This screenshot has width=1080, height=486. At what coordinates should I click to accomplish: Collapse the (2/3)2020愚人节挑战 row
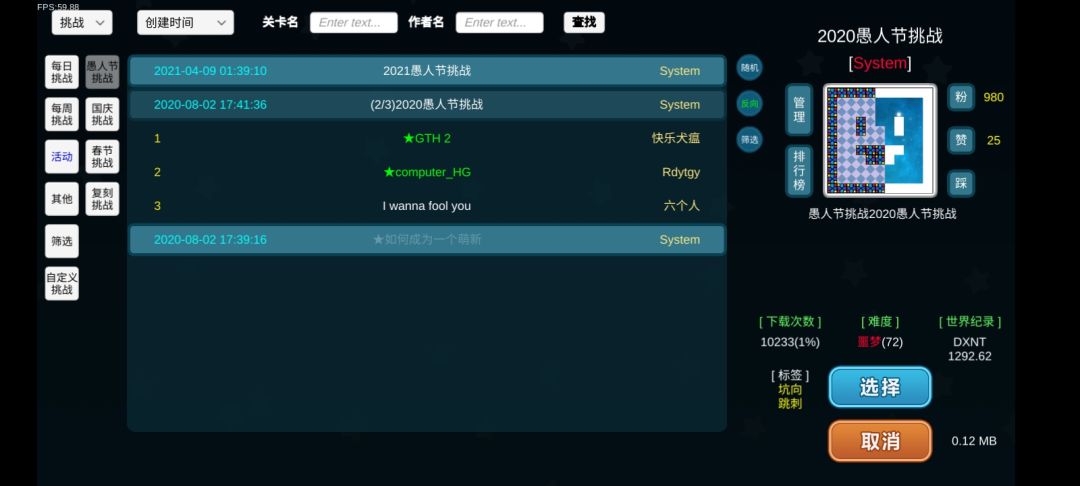coord(427,105)
